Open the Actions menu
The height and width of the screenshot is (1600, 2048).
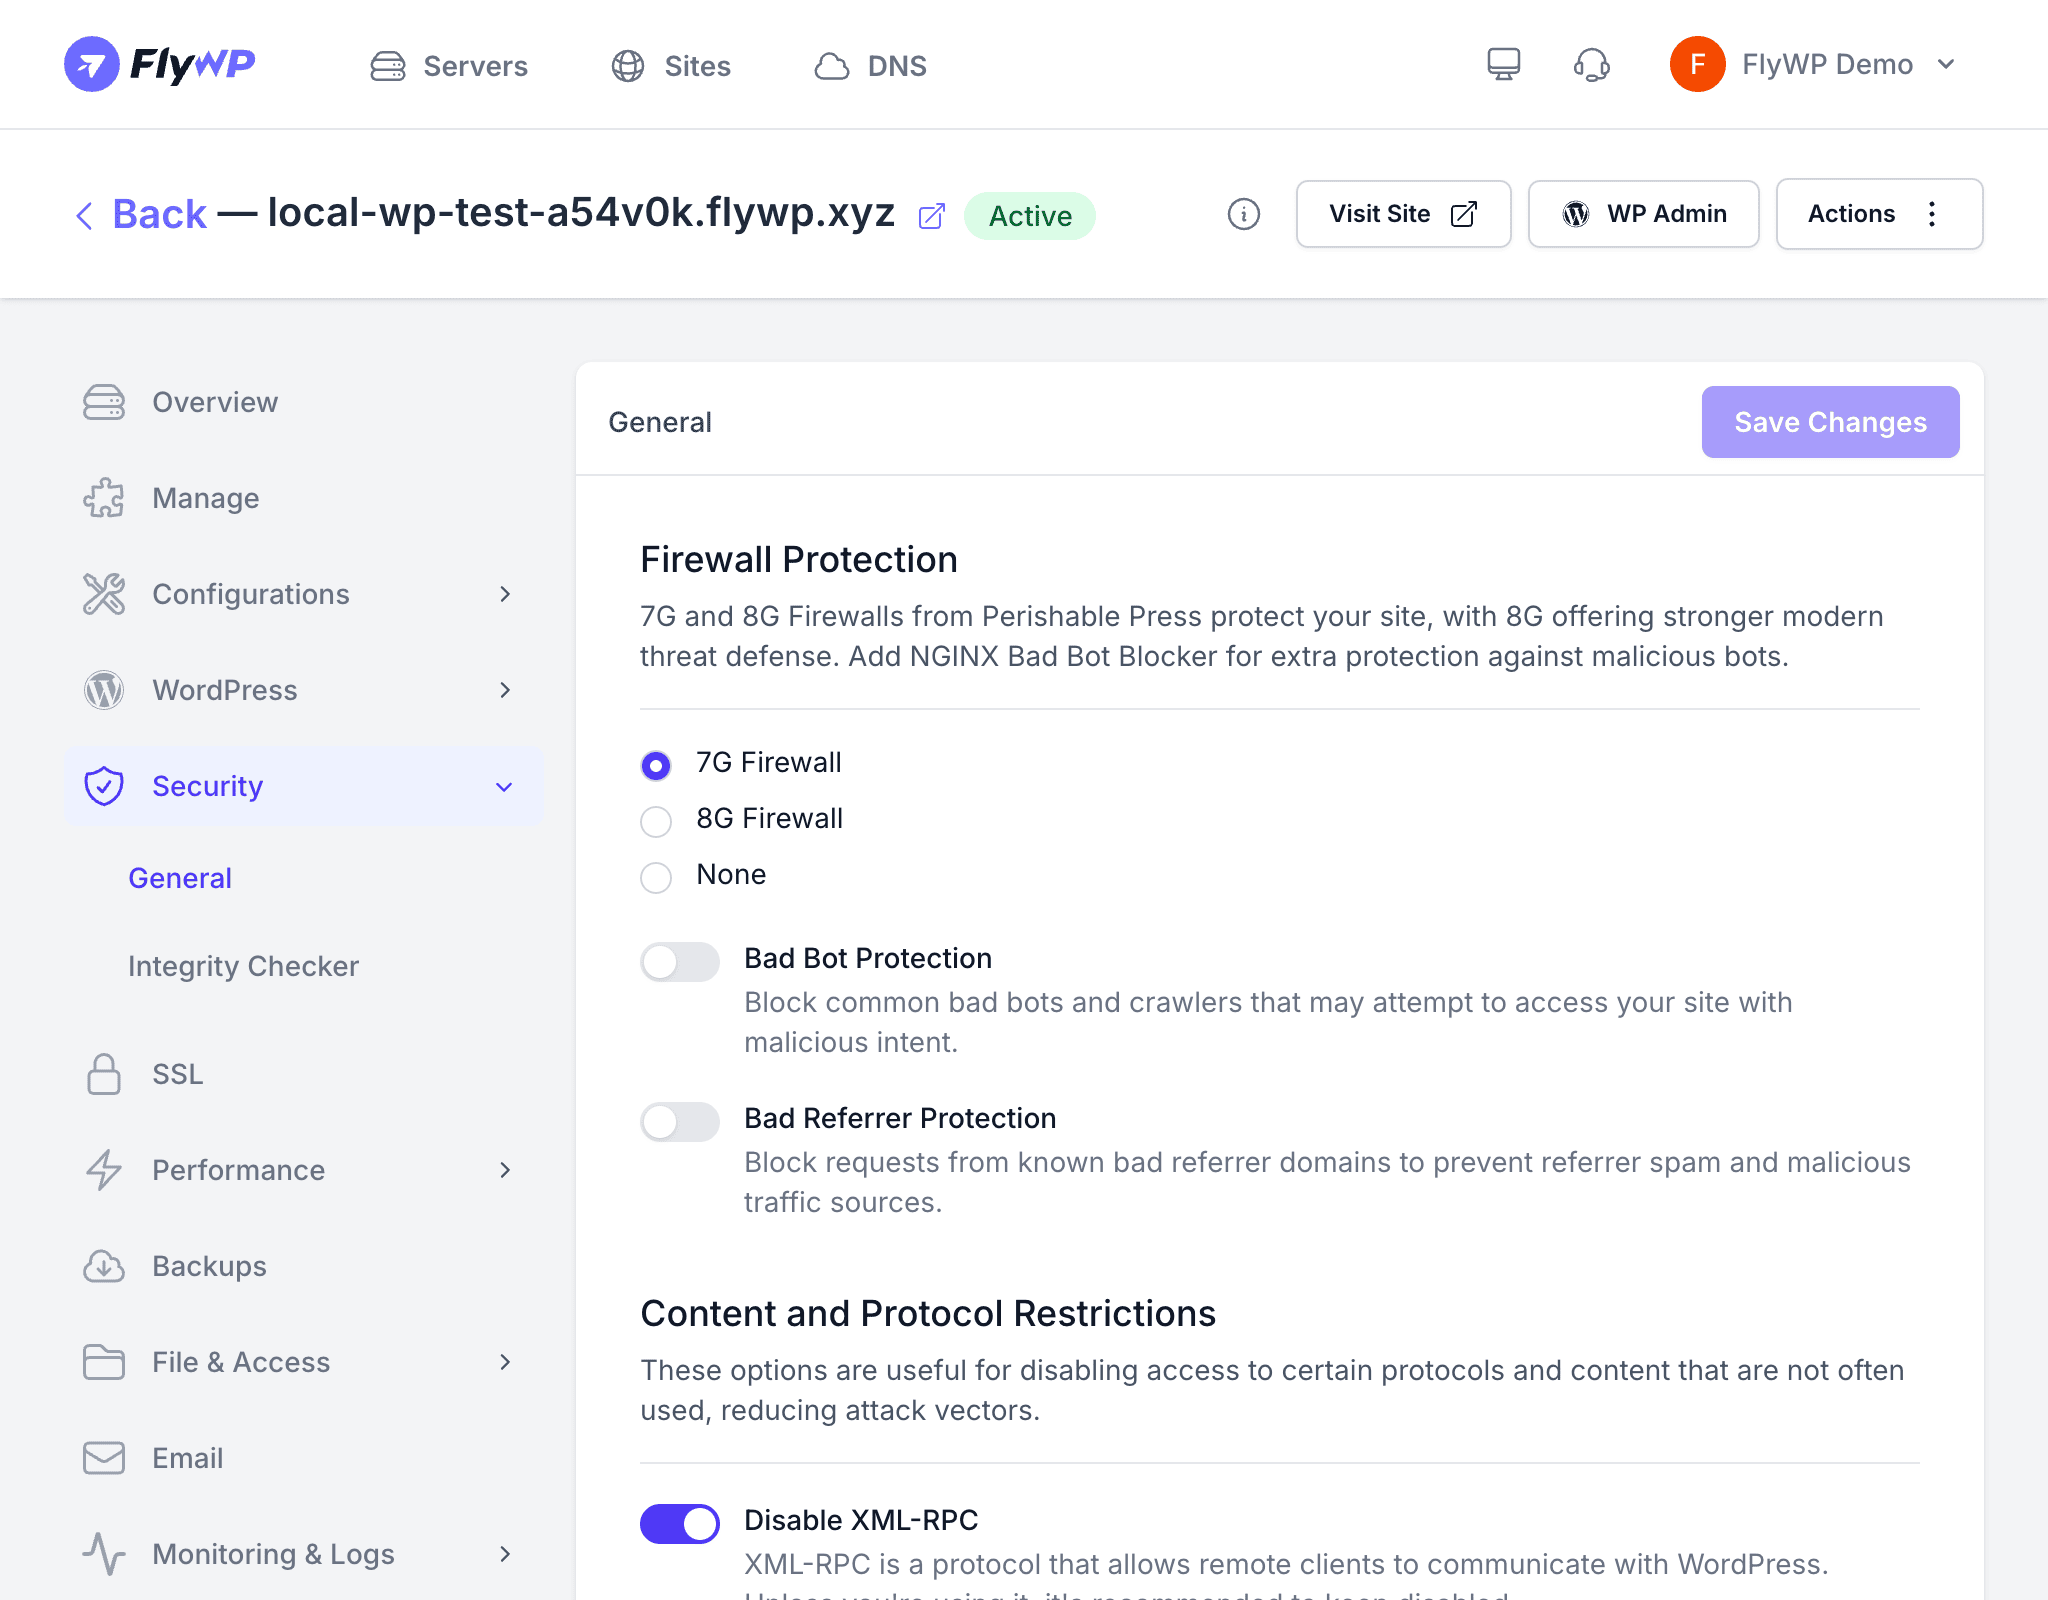pos(1879,214)
